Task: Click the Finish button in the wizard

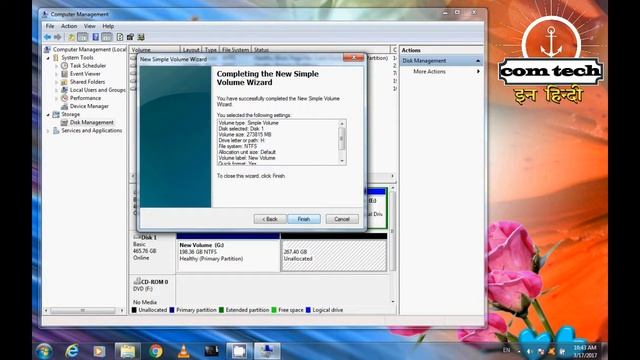Action: (x=304, y=219)
